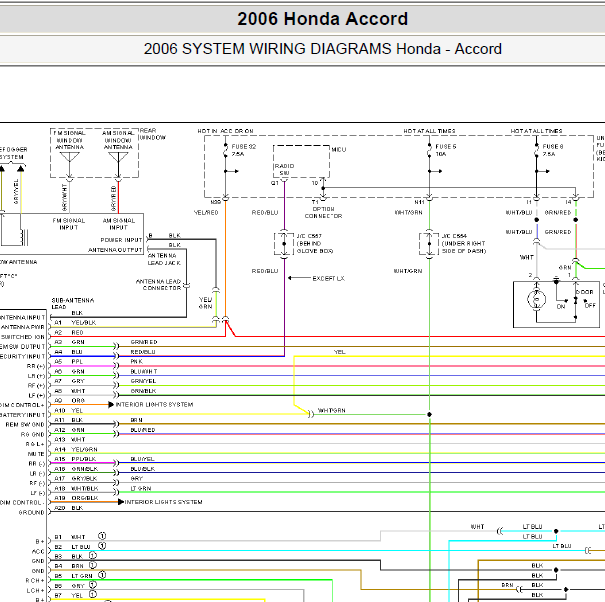Click the "GRN/YEL" wire color label
This screenshot has height=602, width=605.
point(143,381)
